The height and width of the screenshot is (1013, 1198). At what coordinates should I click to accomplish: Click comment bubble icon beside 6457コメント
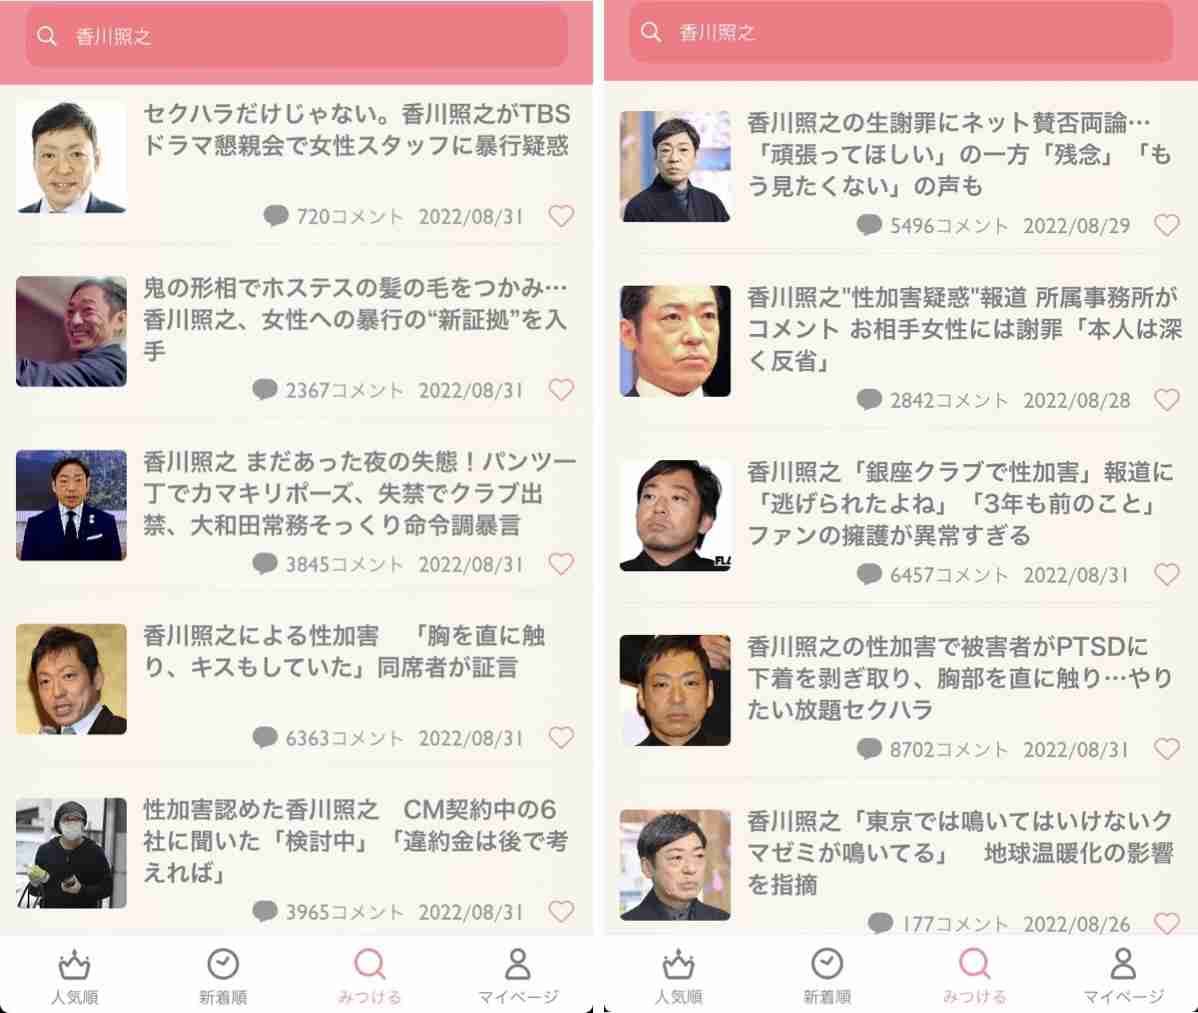pos(869,574)
